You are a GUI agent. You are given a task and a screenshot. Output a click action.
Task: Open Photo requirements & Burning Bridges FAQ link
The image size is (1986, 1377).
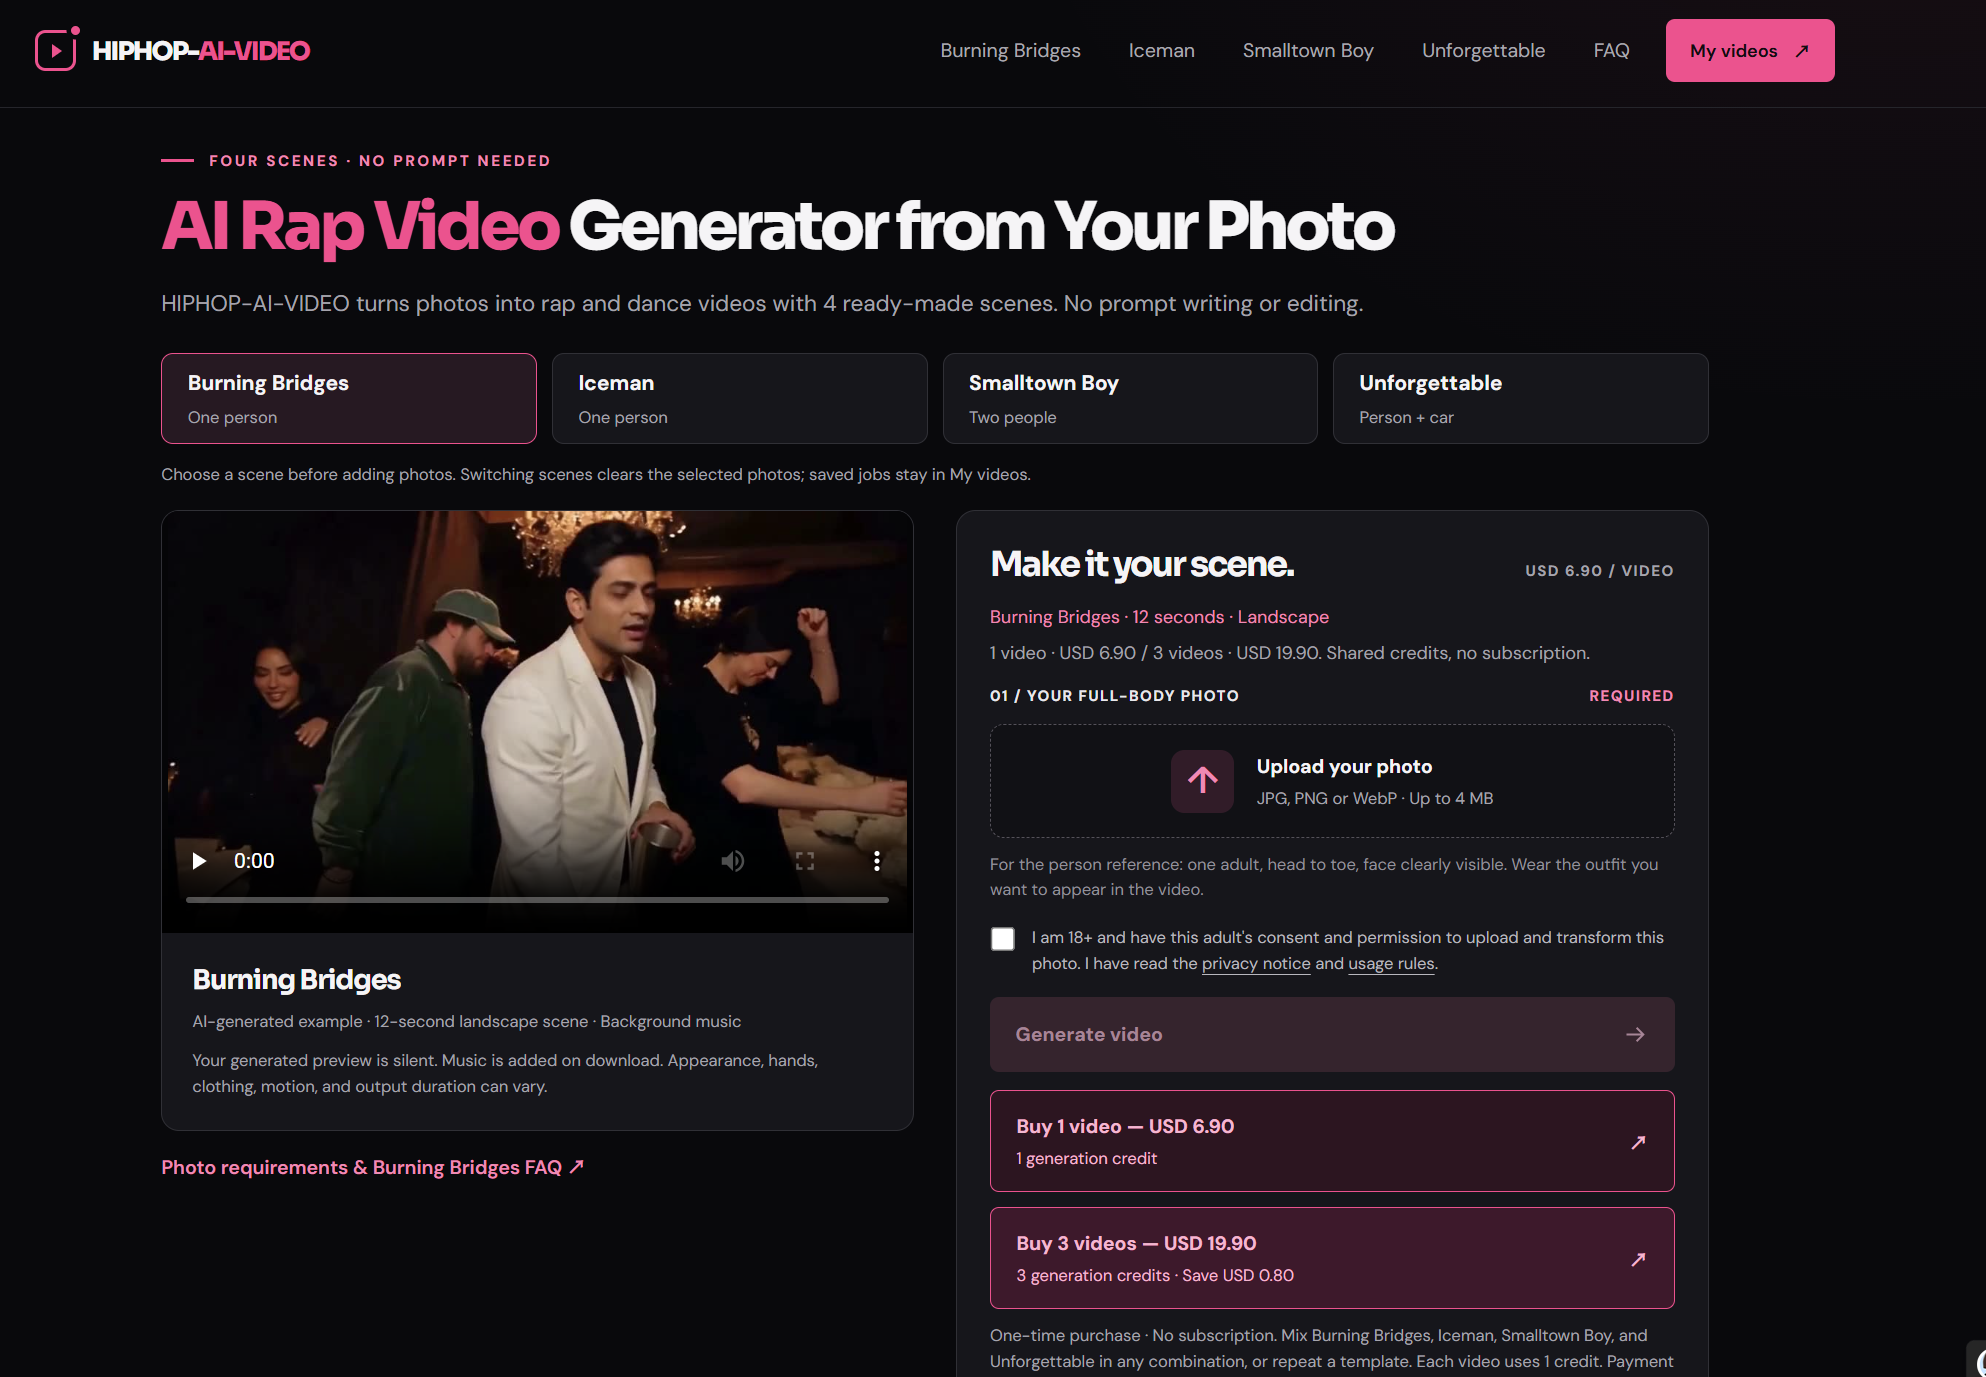(372, 1167)
